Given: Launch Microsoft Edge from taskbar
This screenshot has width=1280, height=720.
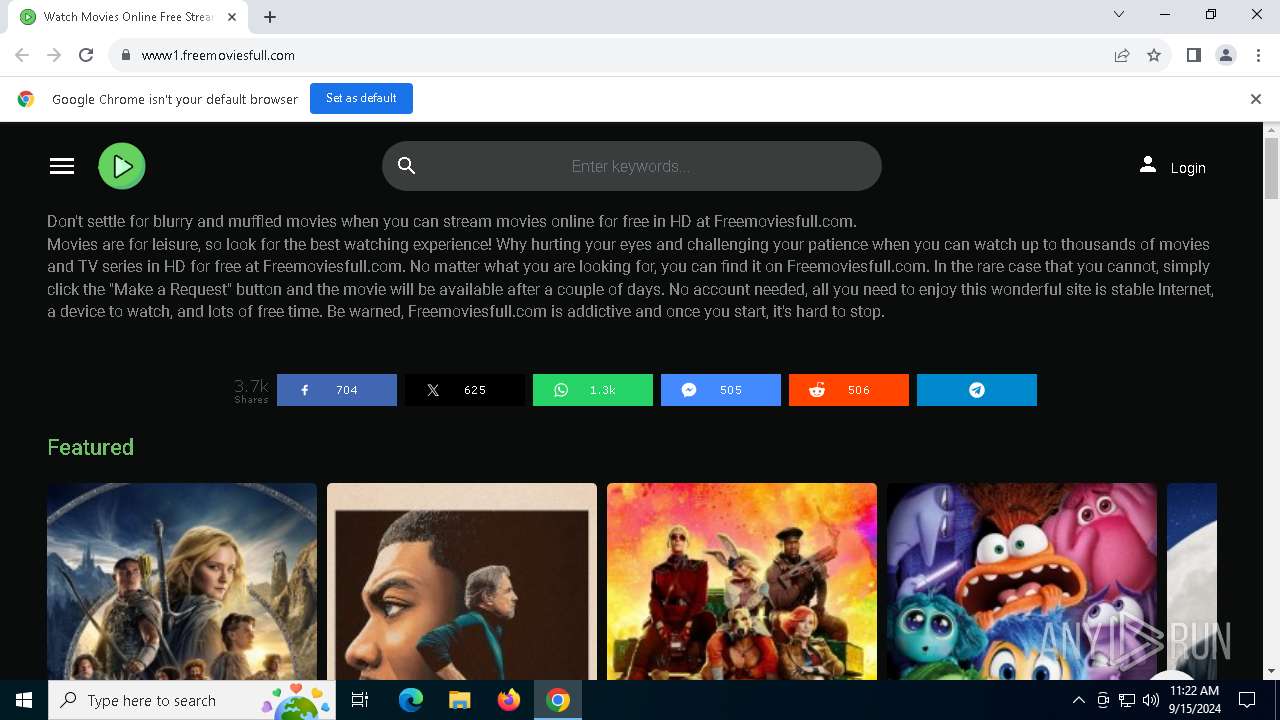Looking at the screenshot, I should click(410, 700).
